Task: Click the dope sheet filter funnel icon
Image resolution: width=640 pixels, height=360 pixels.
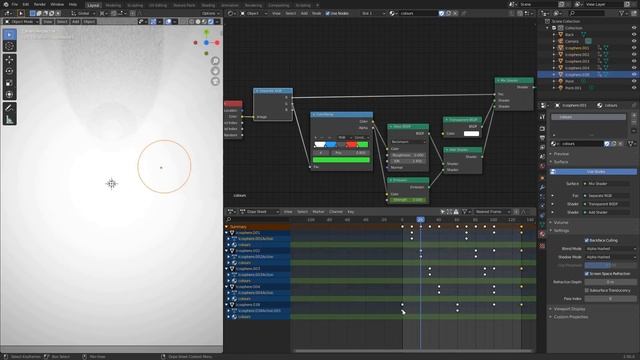Action: point(464,211)
